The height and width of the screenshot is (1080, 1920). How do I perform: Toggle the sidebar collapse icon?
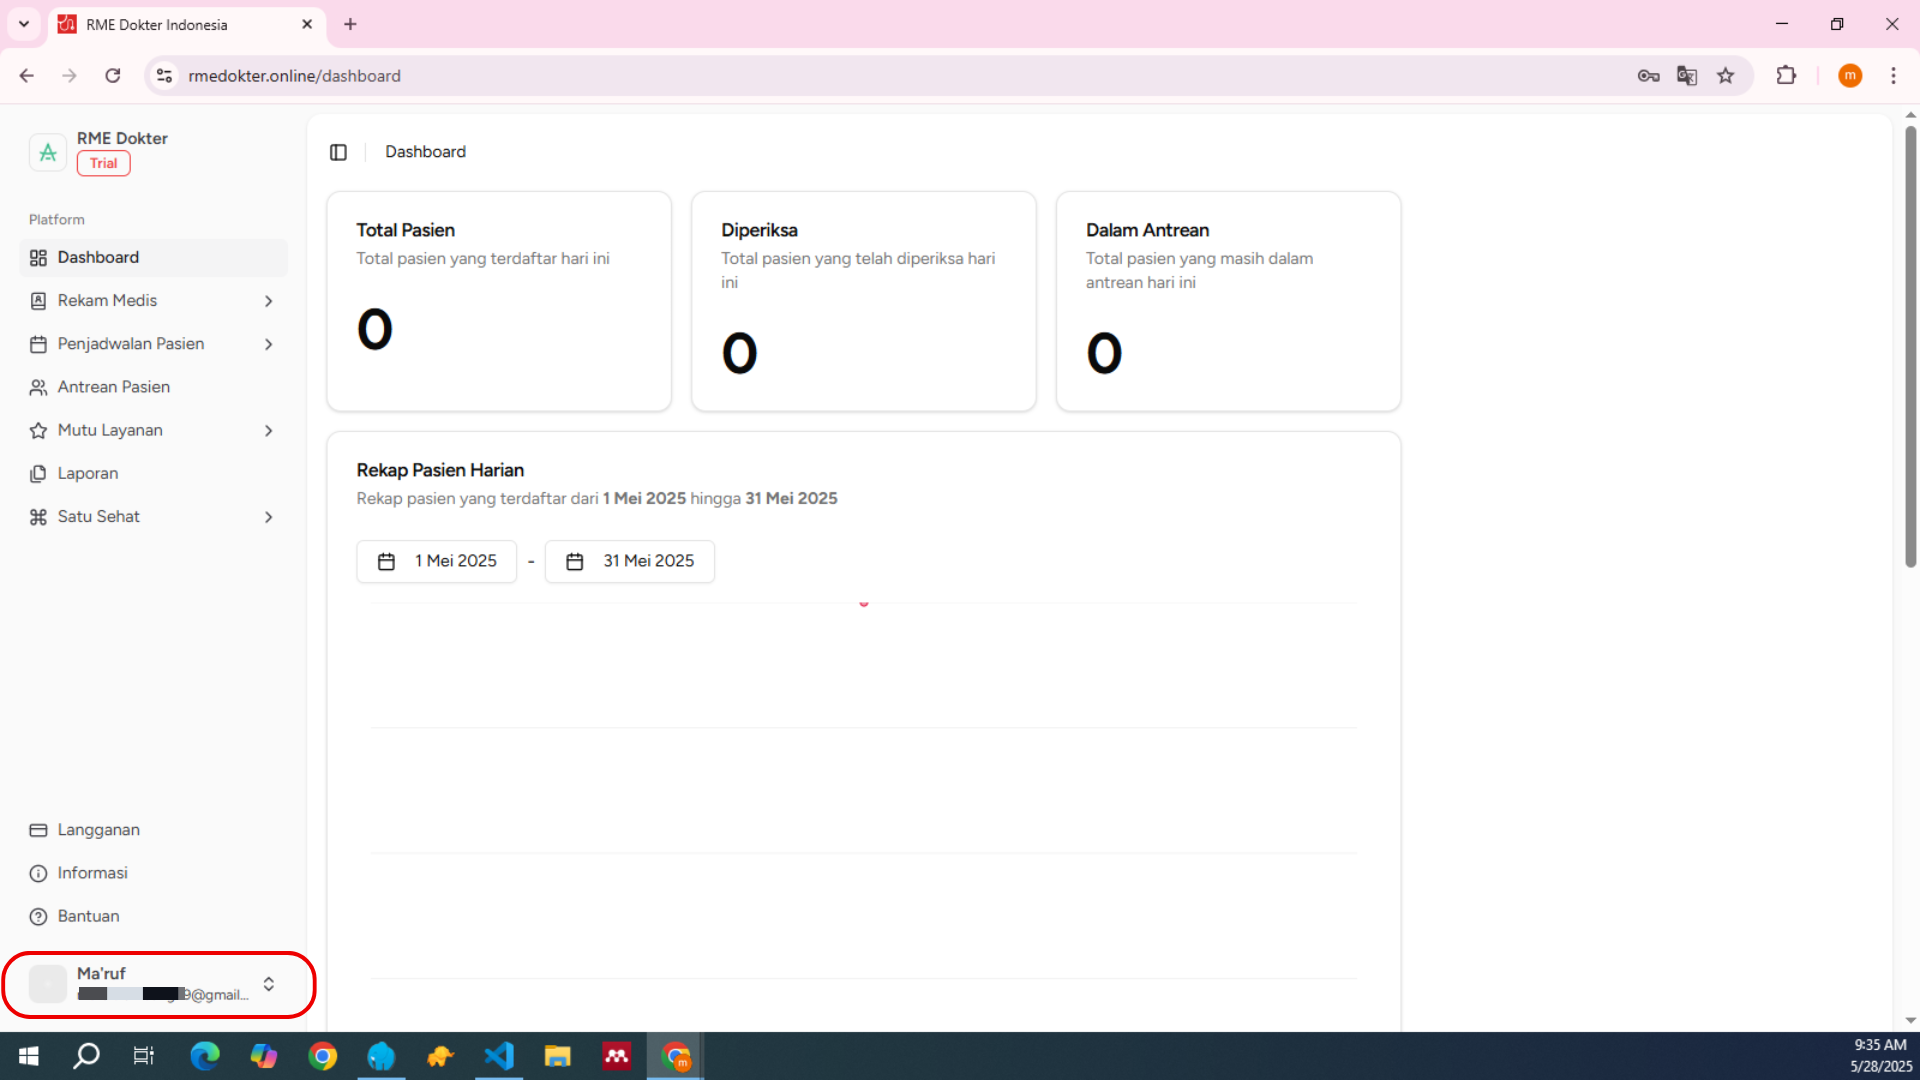(338, 152)
